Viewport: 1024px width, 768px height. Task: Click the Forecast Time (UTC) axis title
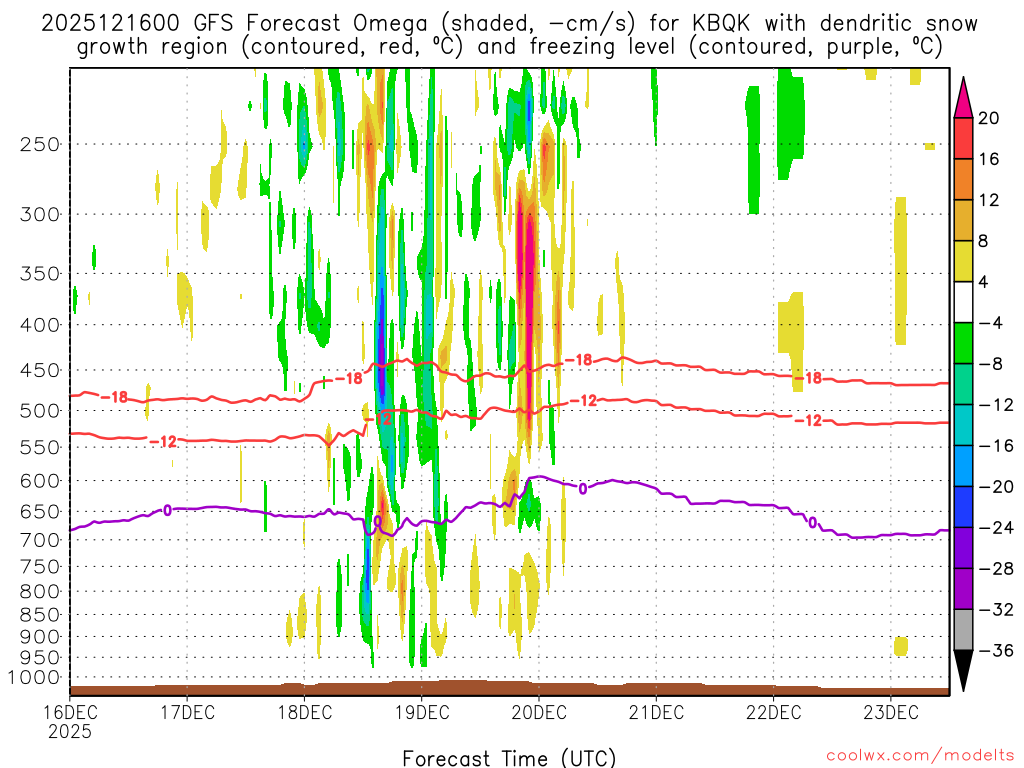(509, 758)
